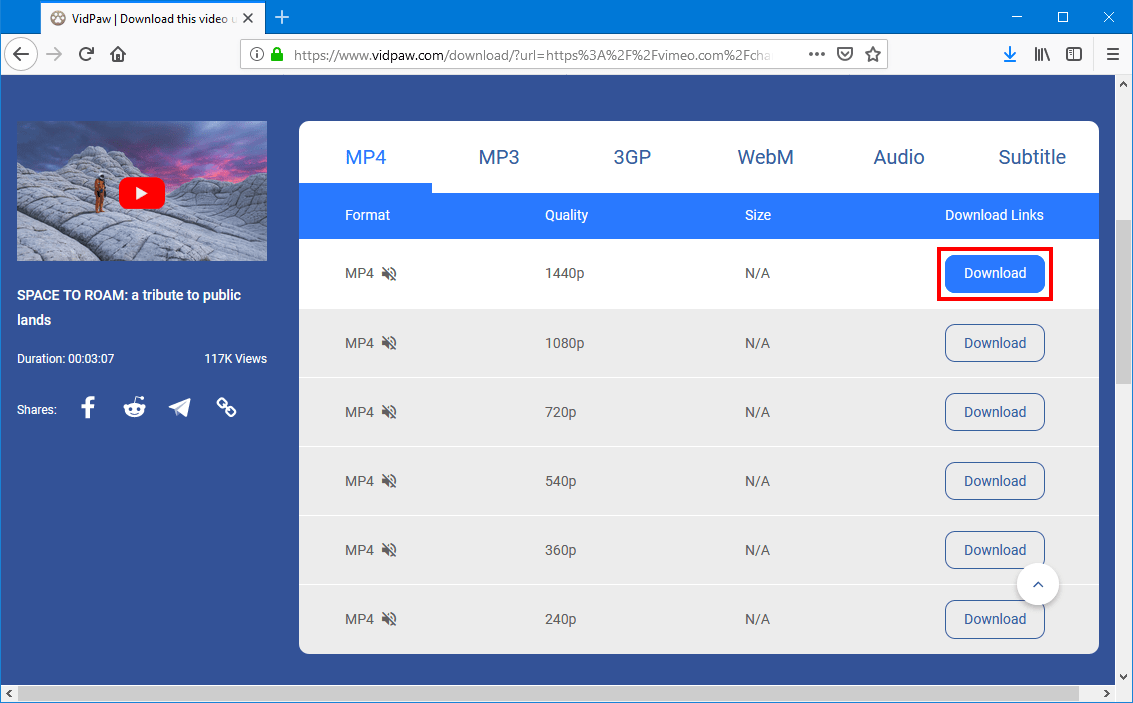Click the vertical scrollbar down arrow
This screenshot has height=703, width=1133.
coord(1124,677)
